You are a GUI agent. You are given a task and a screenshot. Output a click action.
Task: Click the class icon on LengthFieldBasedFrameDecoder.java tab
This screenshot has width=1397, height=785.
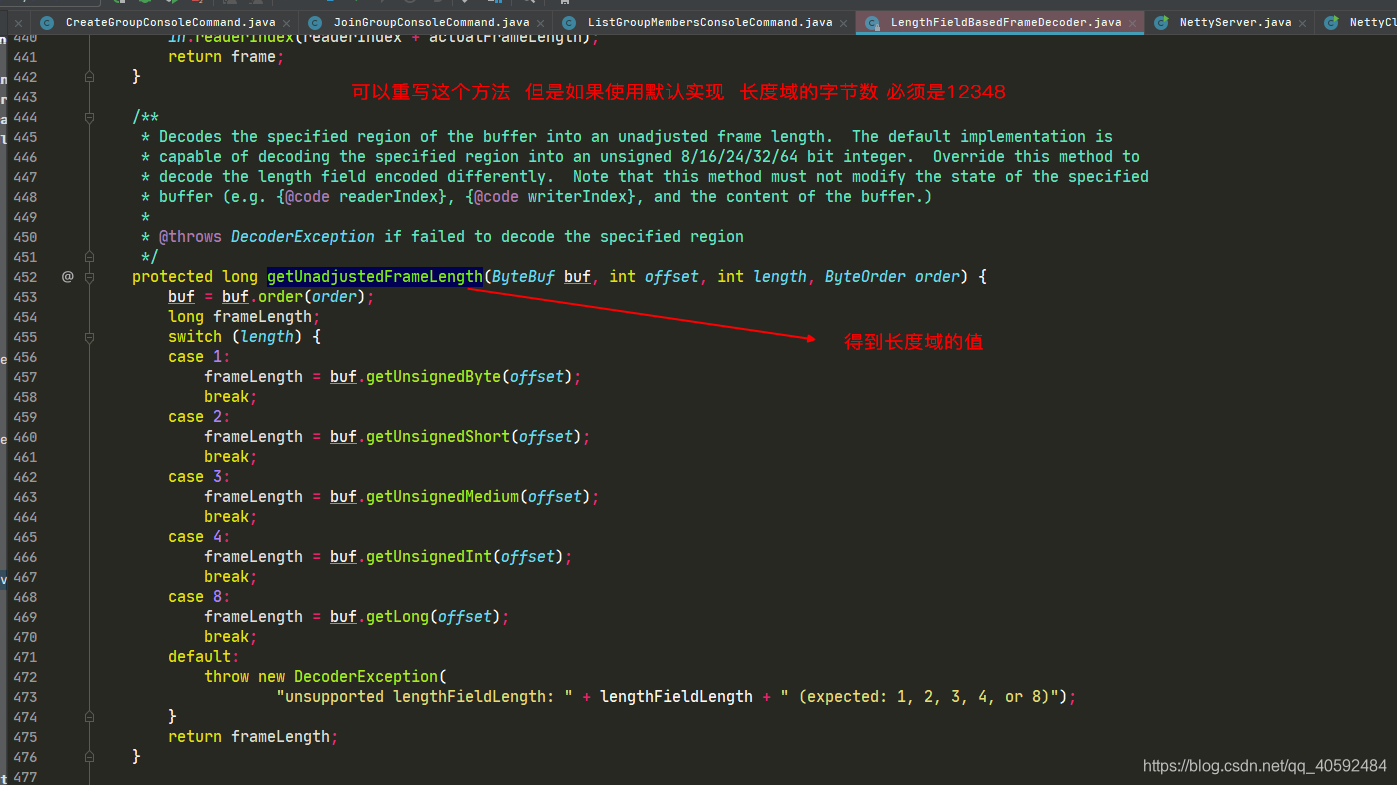coord(872,22)
